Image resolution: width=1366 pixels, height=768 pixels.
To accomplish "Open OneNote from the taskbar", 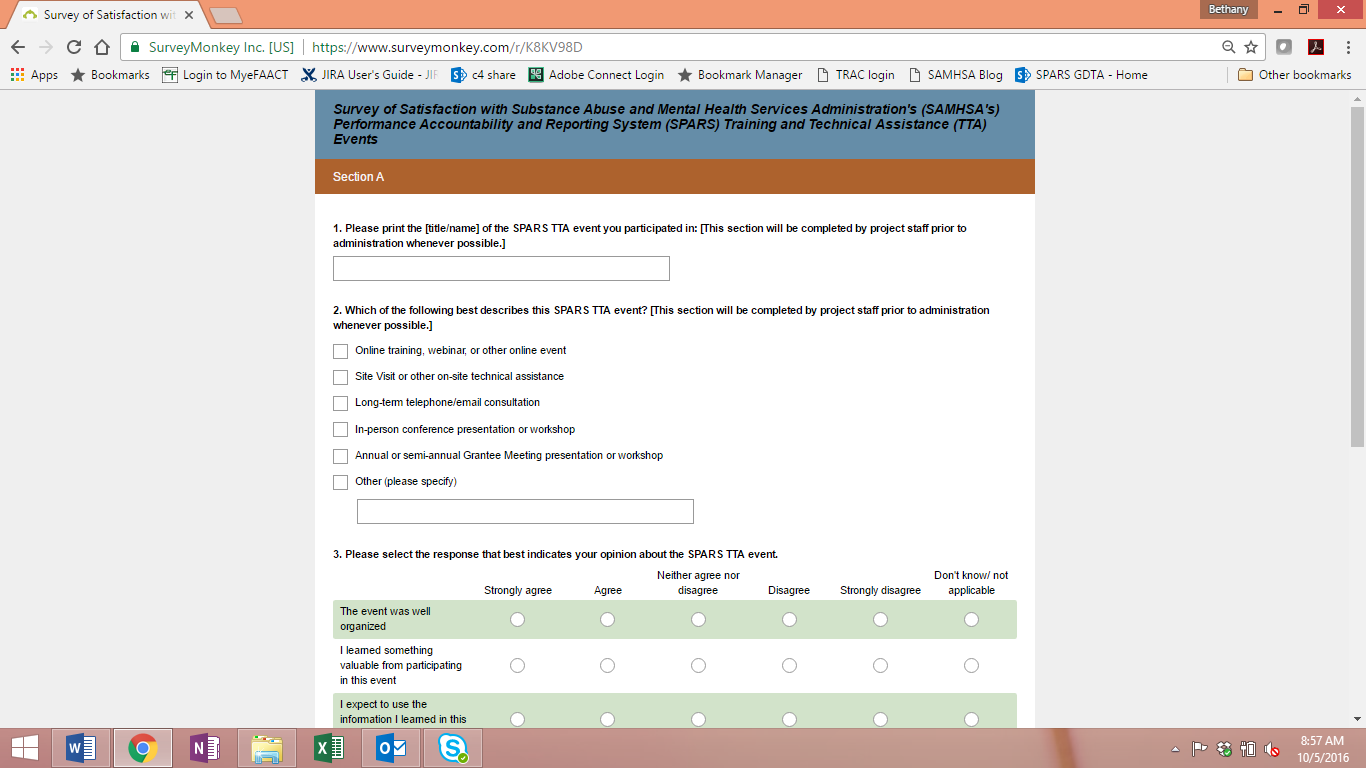I will [205, 748].
